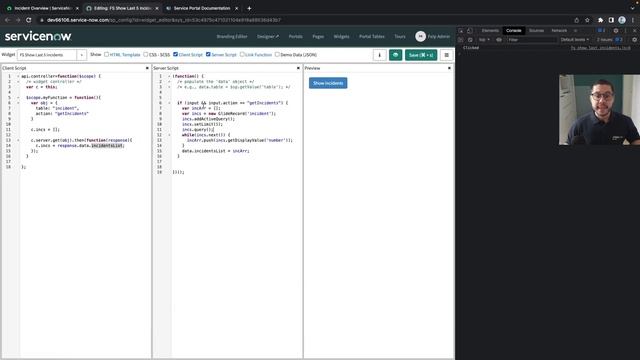Open browser extensions puzzle icon
This screenshot has height=360, width=640.
(x=600, y=20)
